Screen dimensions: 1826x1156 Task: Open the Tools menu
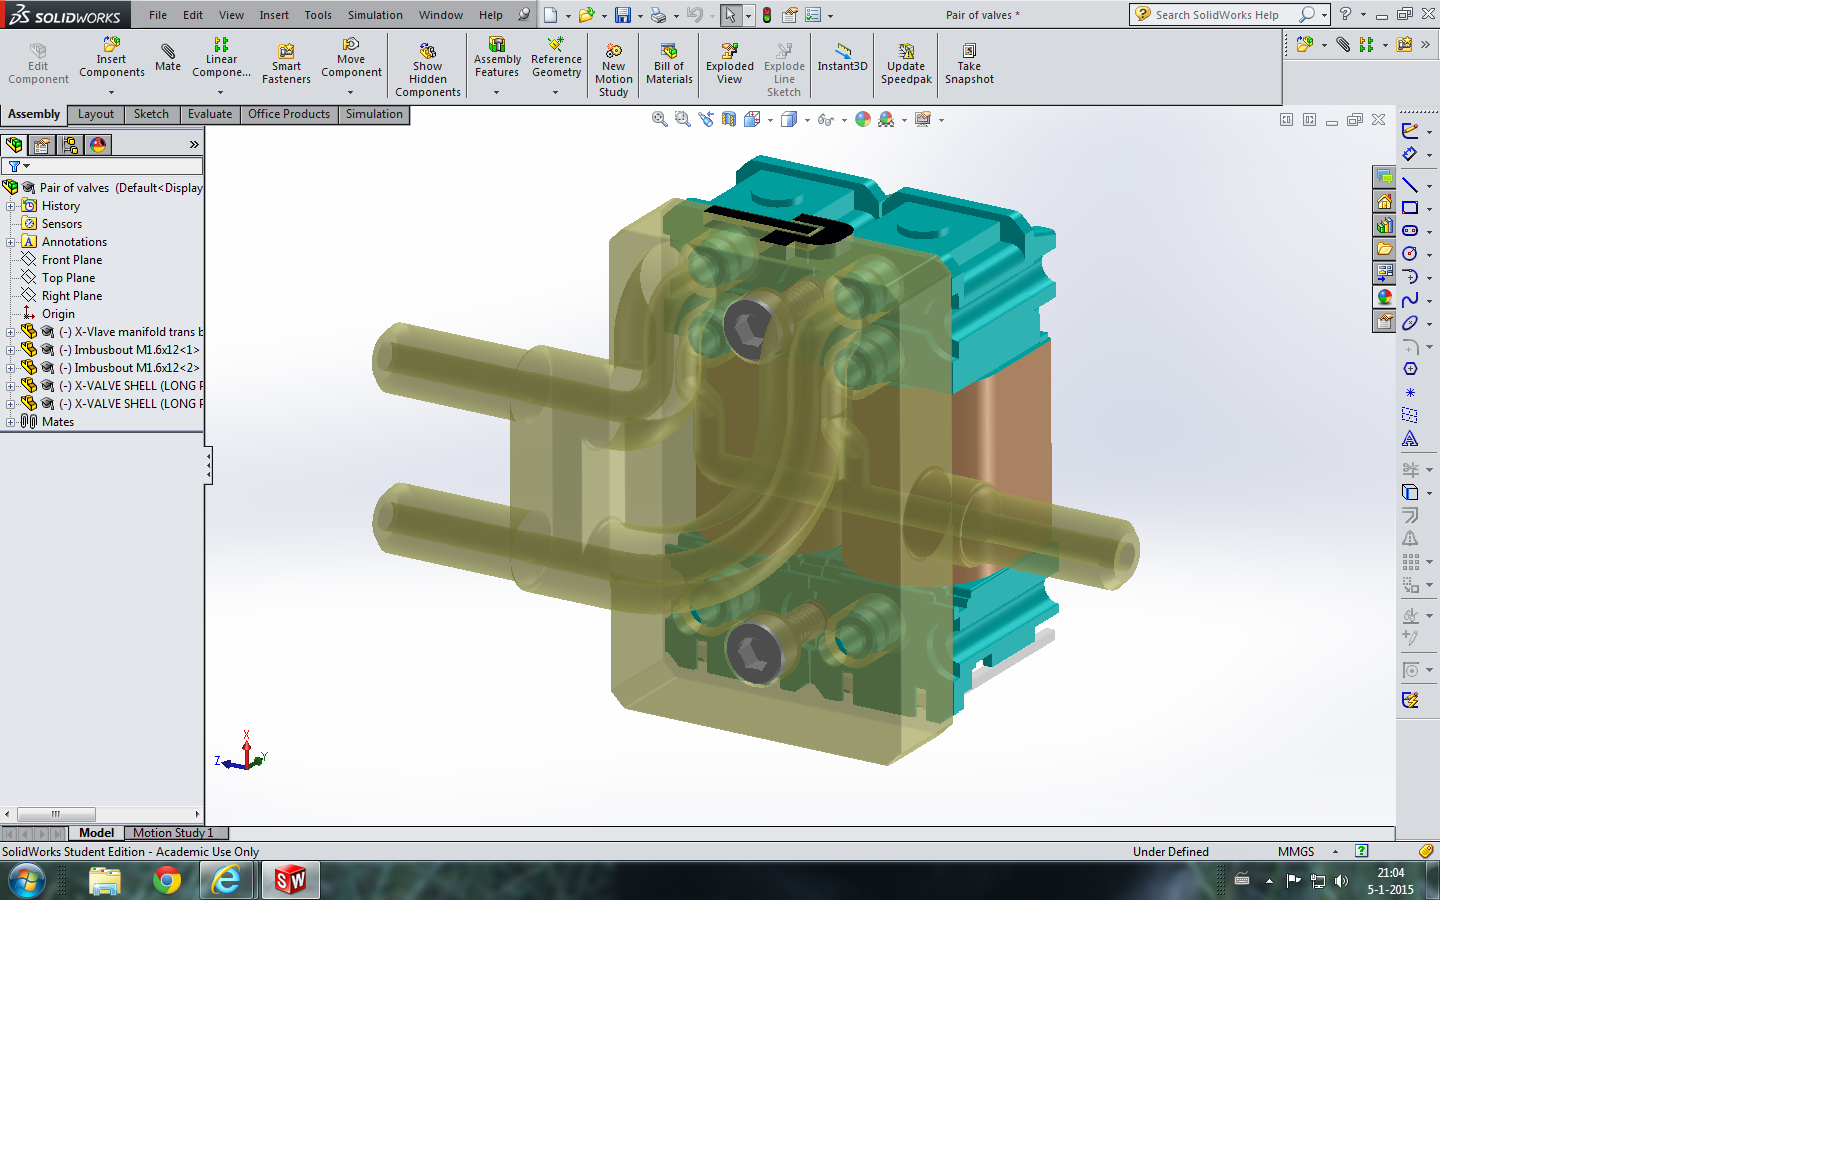318,15
